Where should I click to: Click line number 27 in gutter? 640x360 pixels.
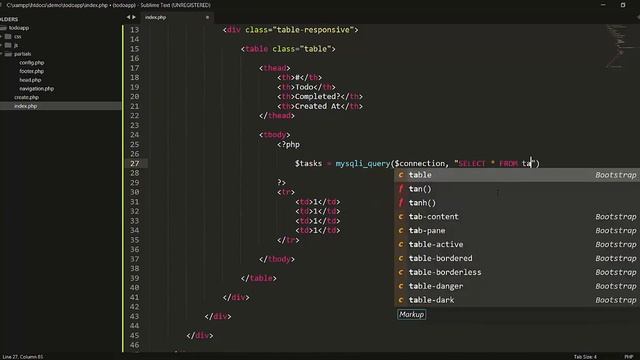(x=135, y=164)
